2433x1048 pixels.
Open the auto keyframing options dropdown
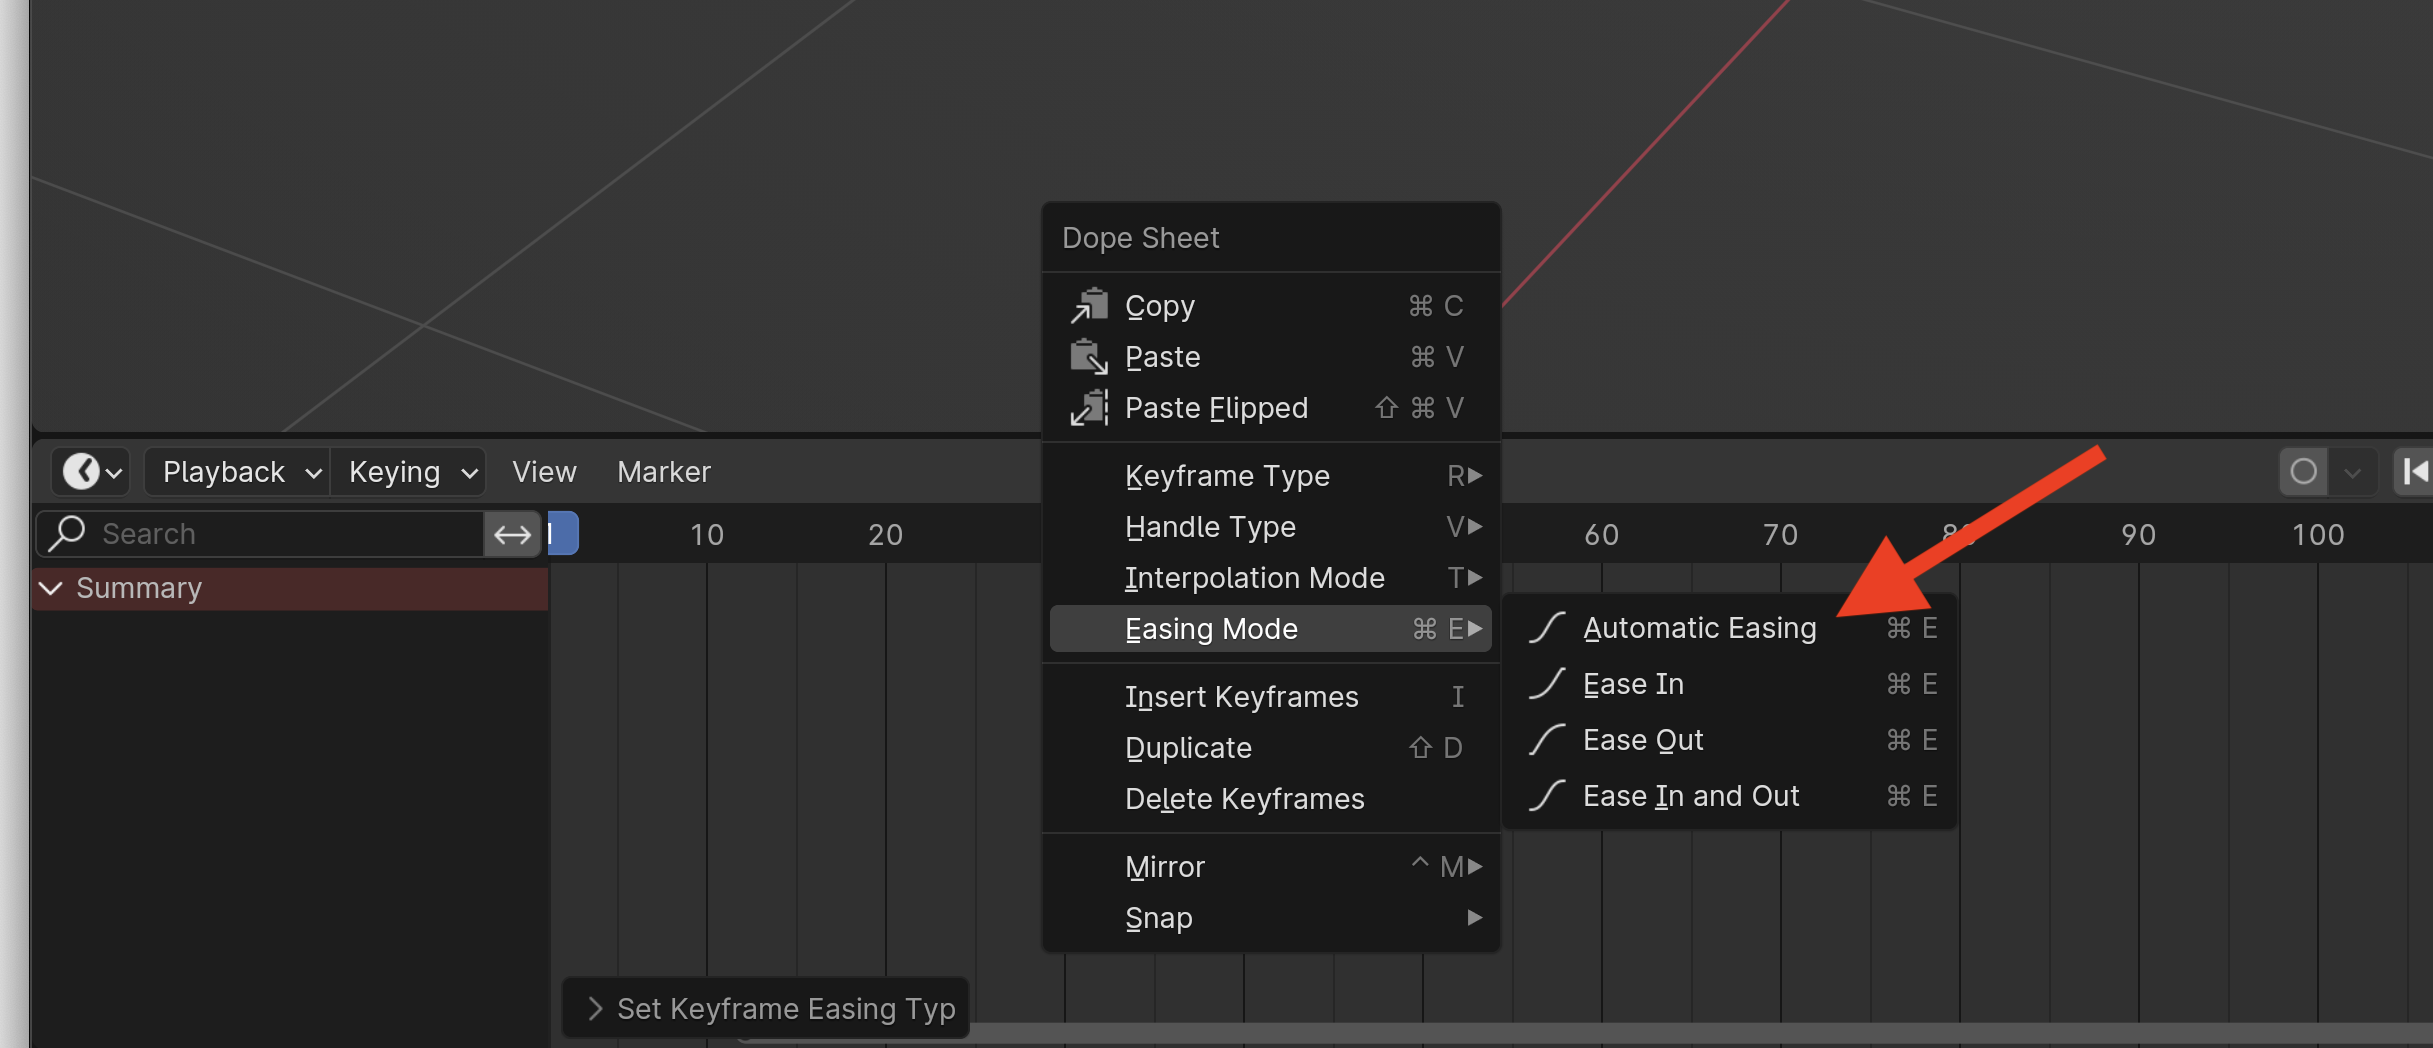[x=2352, y=471]
